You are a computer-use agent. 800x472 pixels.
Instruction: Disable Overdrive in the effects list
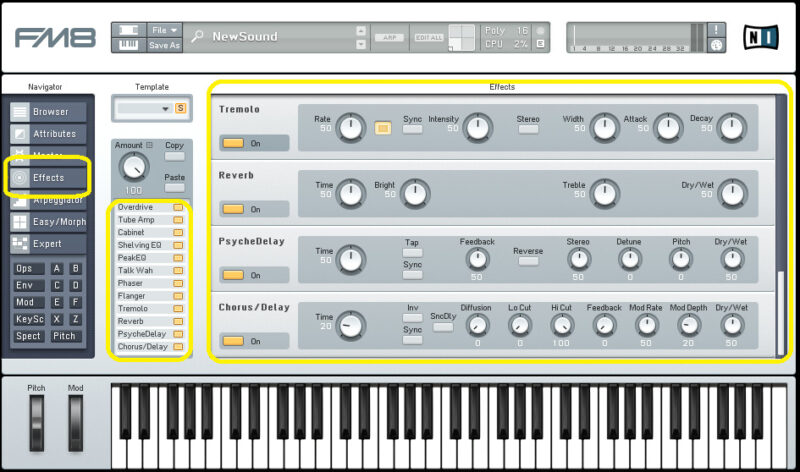pos(179,207)
